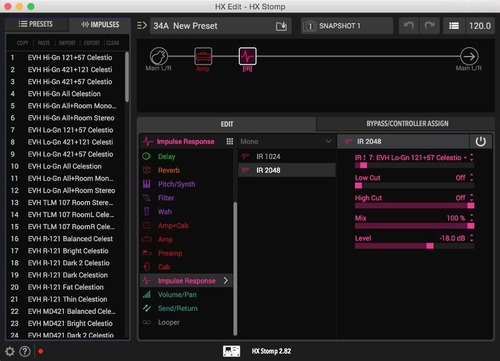Click the Low Cut slider

point(414,186)
